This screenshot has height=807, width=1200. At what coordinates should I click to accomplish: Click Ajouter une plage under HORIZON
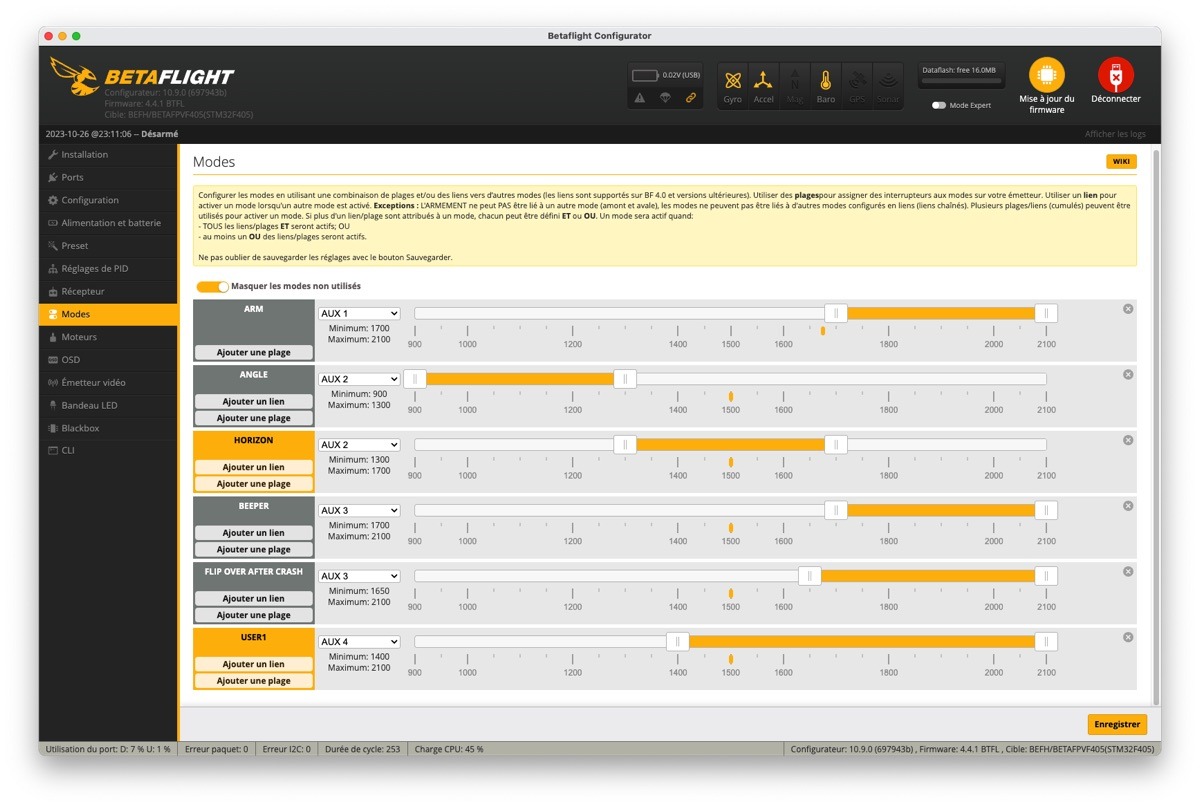click(254, 484)
